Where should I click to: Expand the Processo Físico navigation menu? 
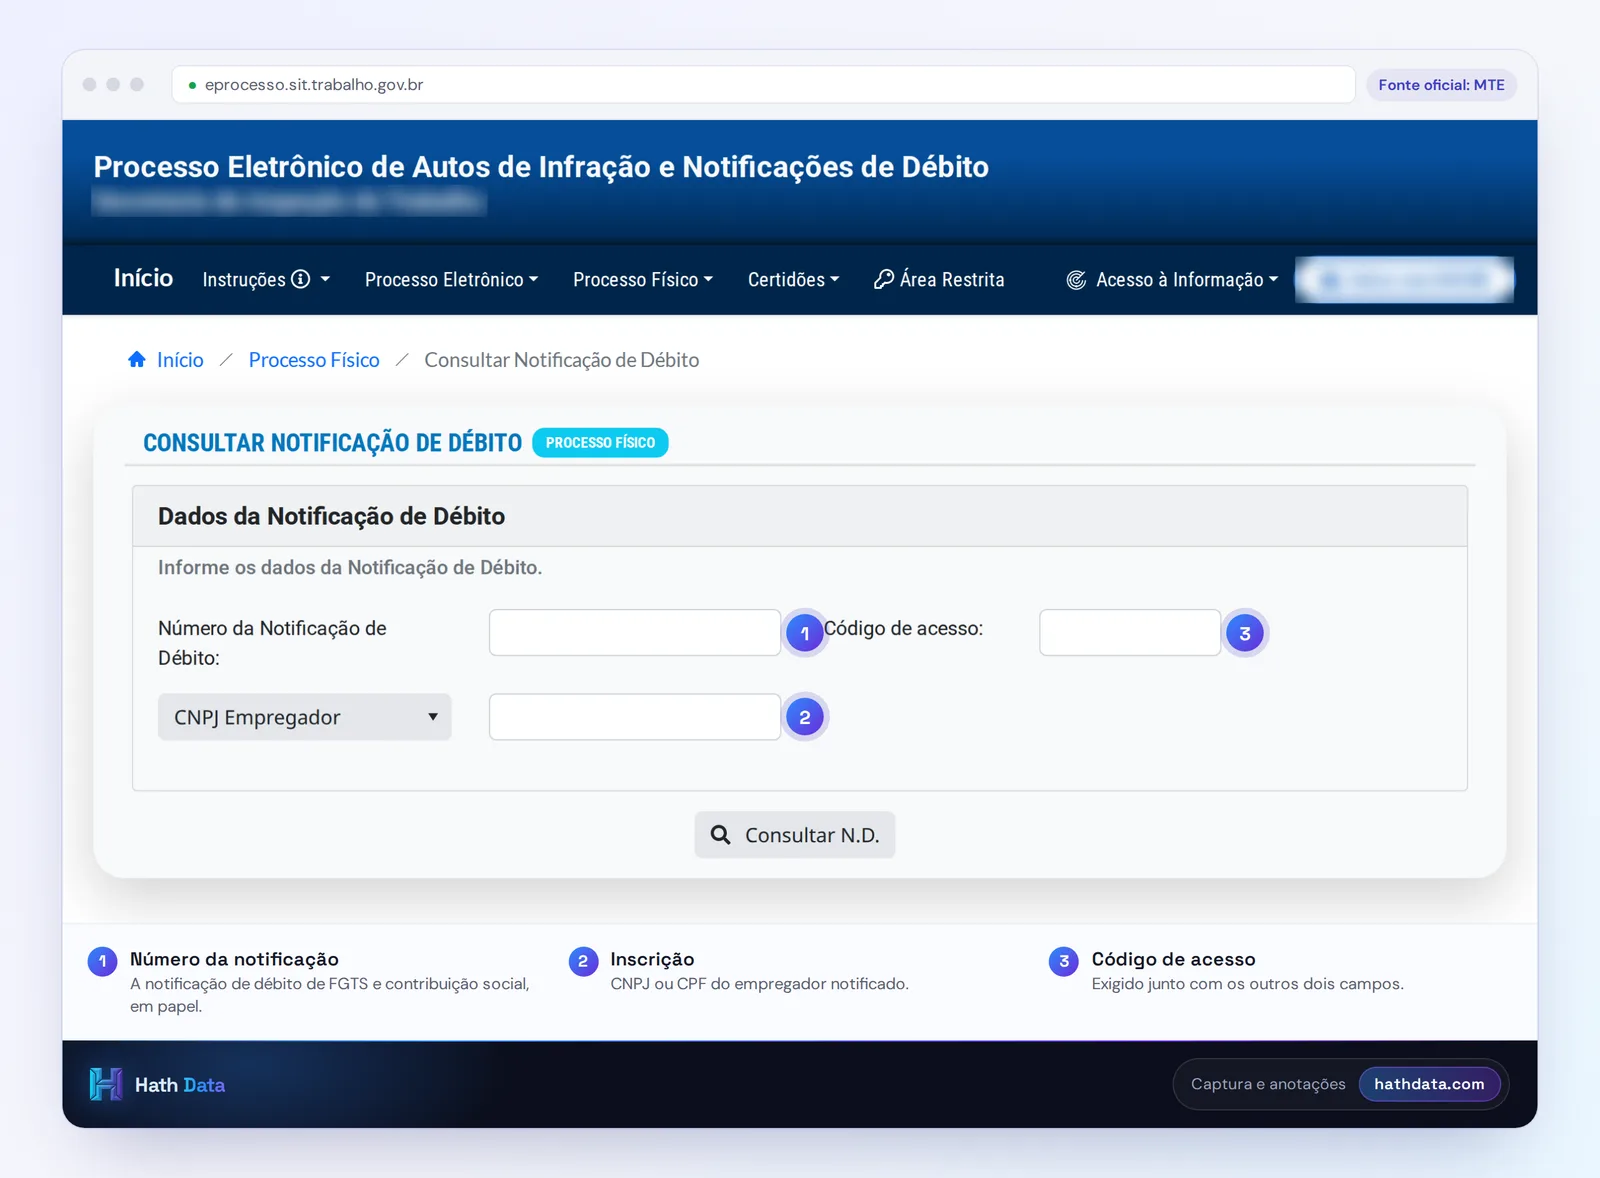pyautogui.click(x=643, y=279)
